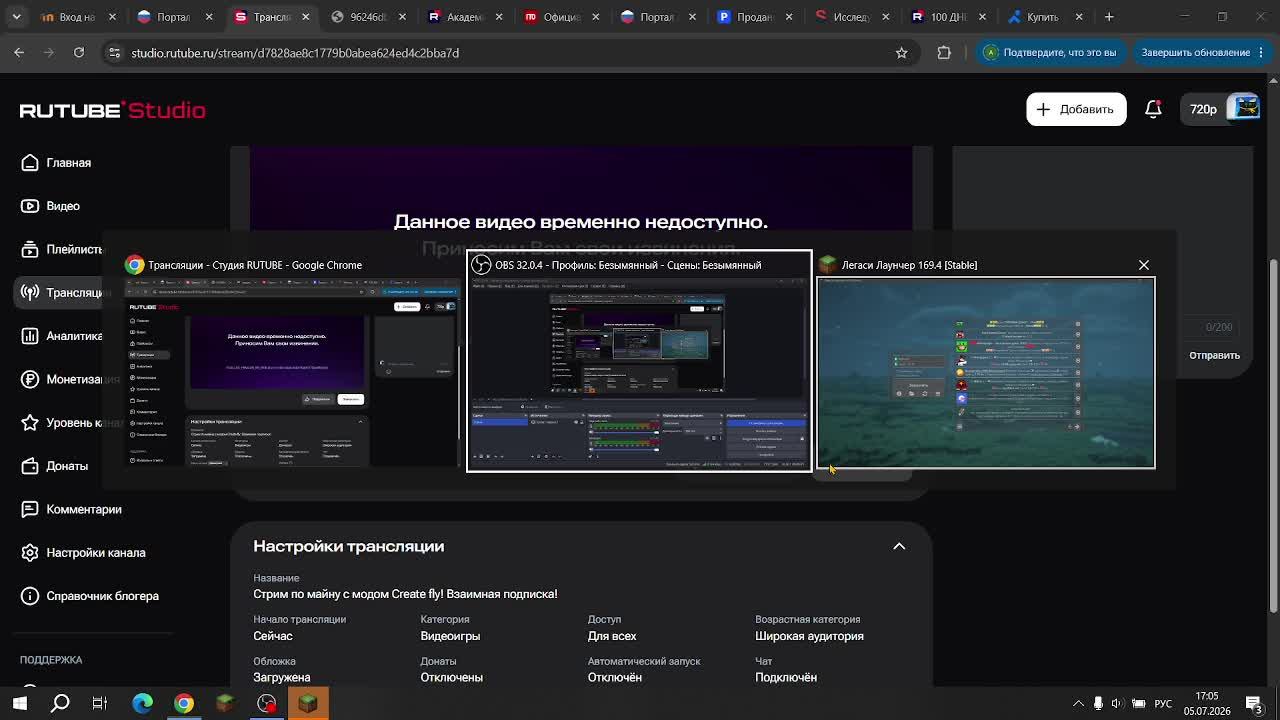This screenshot has width=1280, height=720.
Task: Open the Монетизация sidebar section
Action: (70, 379)
